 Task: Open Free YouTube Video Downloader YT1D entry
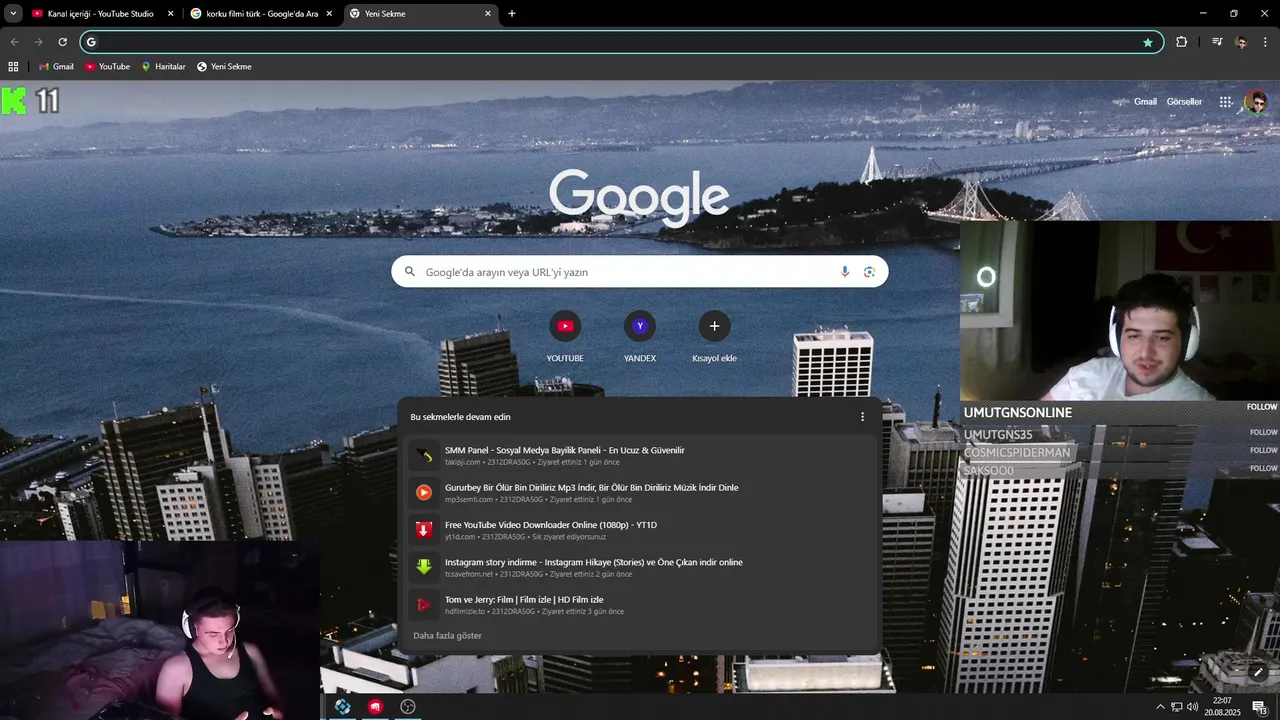point(640,530)
